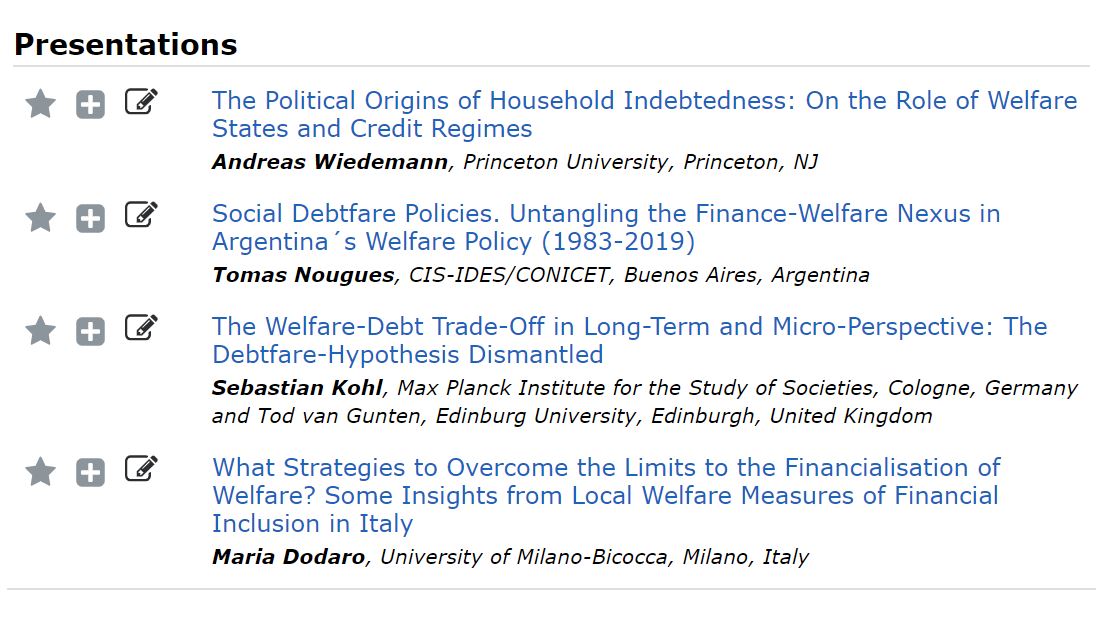Open note editor for Political Origins presentation
Screen dimensions: 1114x620
pos(141,102)
